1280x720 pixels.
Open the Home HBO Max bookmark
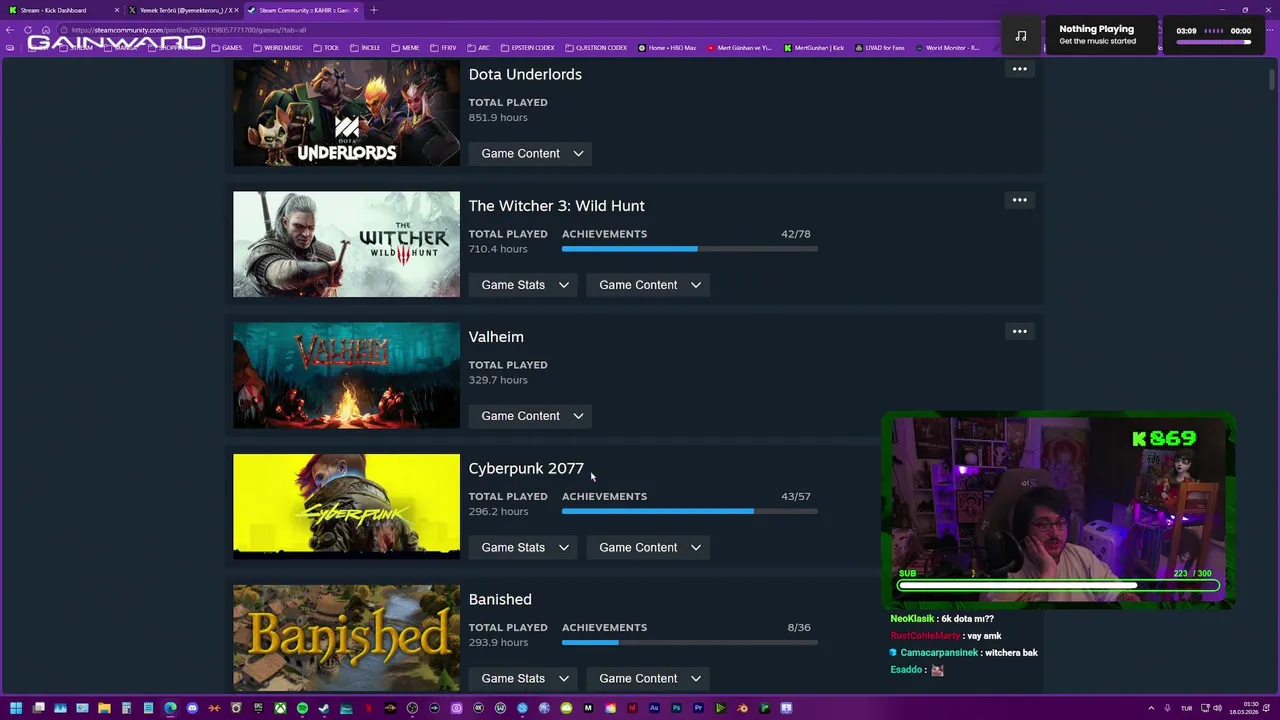[x=668, y=48]
